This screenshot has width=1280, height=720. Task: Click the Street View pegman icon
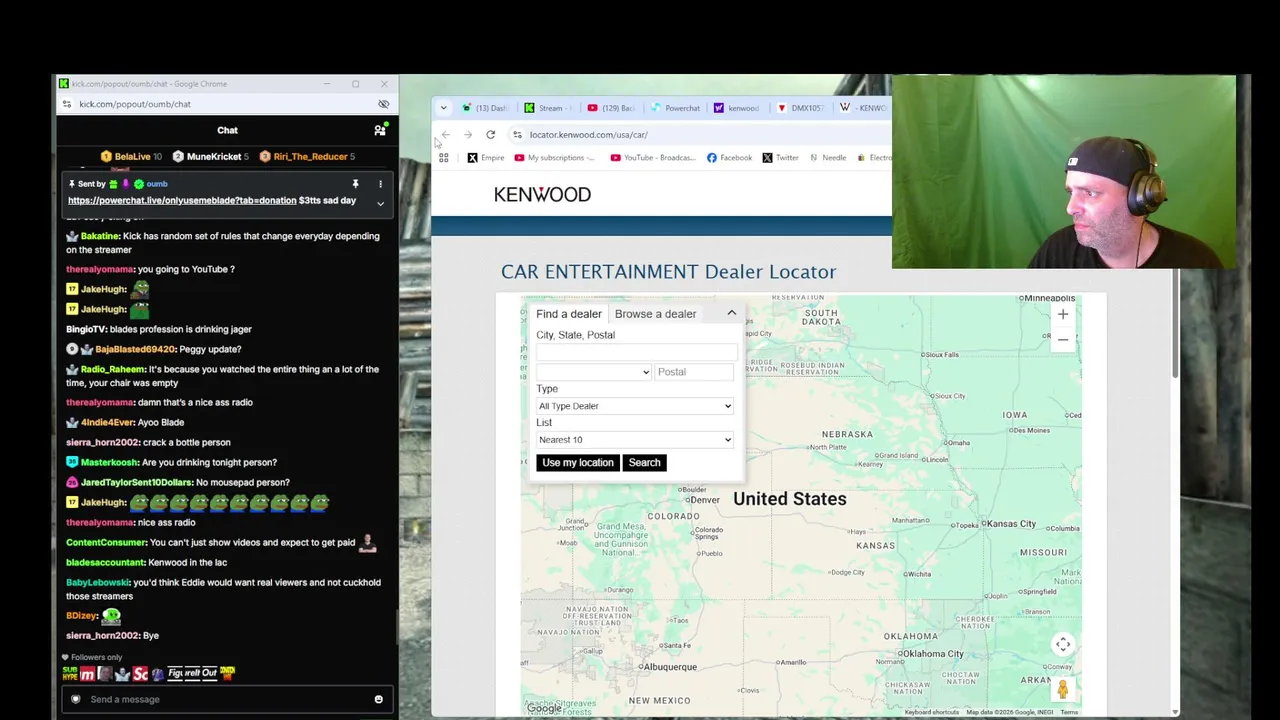coord(1063,689)
